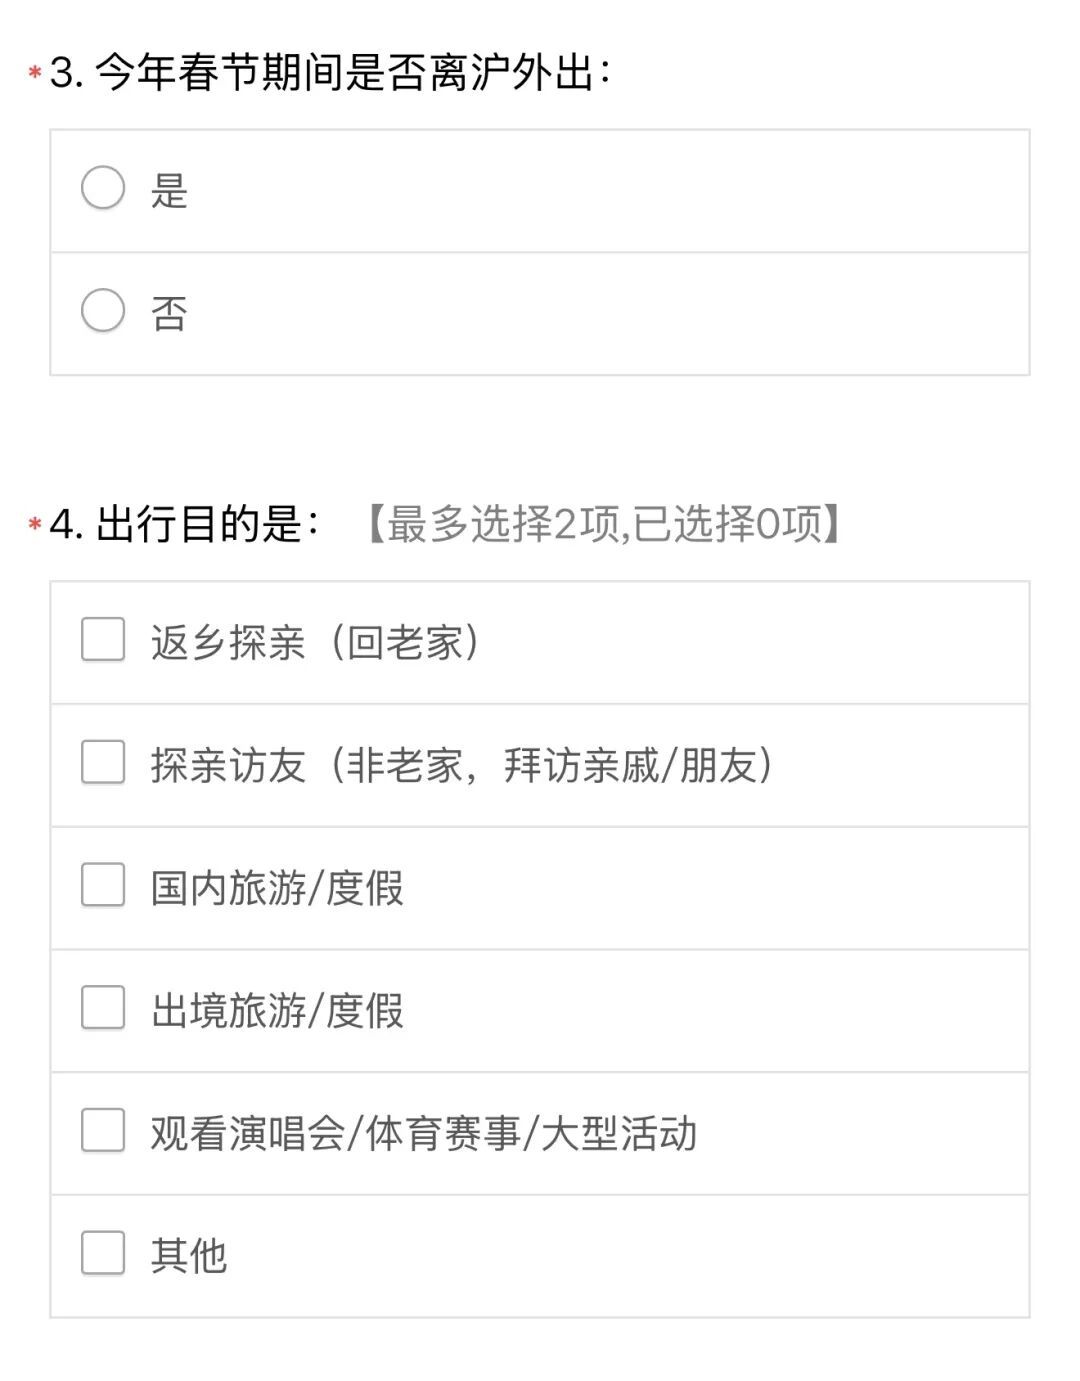Click the '其他' option label text

(189, 1255)
